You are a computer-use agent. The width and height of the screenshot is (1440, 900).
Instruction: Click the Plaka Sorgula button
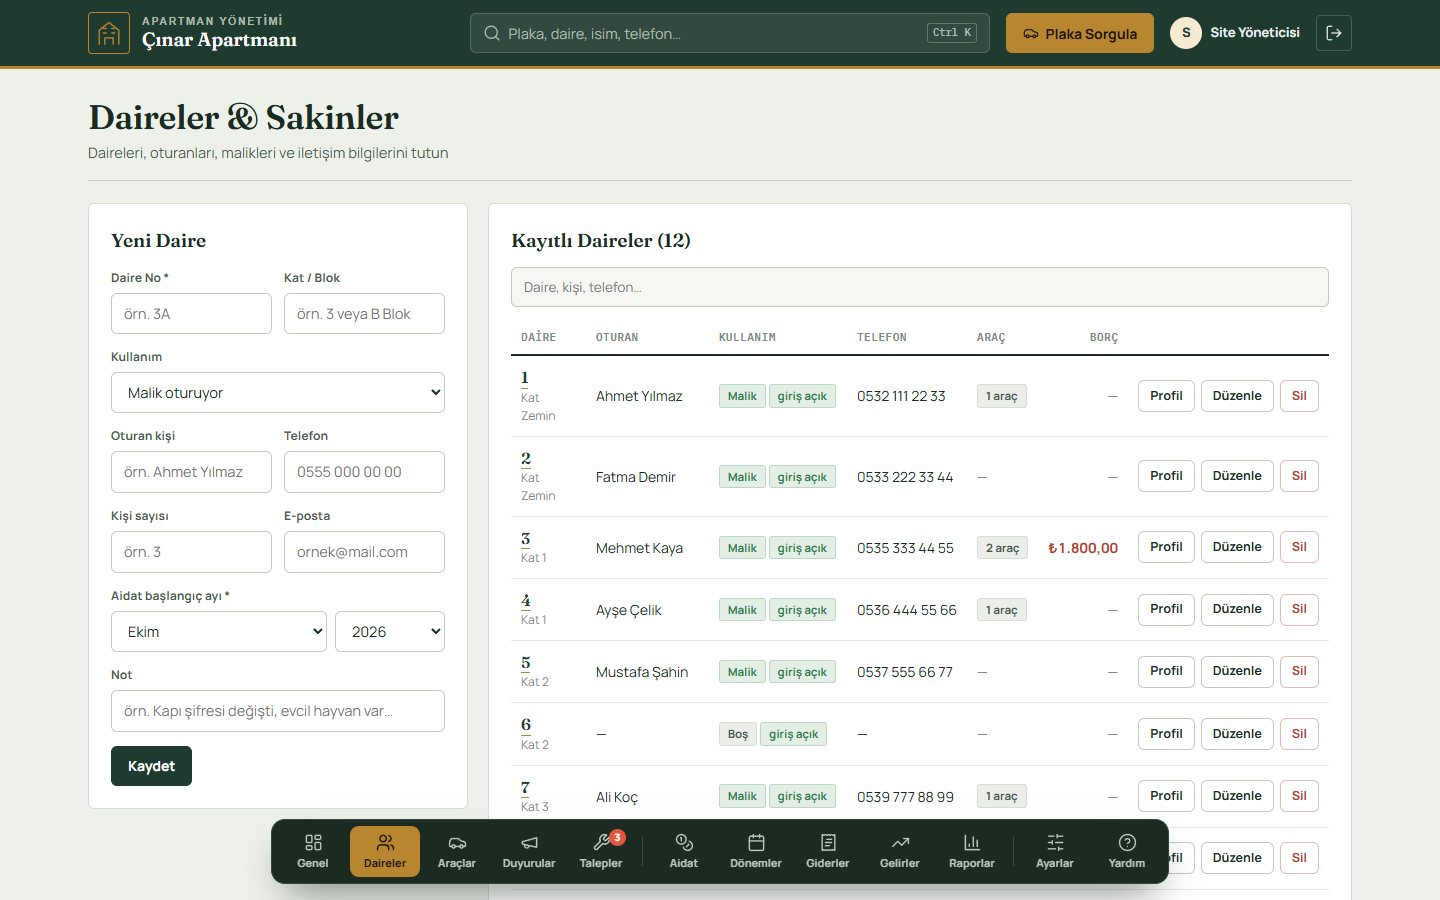point(1080,33)
